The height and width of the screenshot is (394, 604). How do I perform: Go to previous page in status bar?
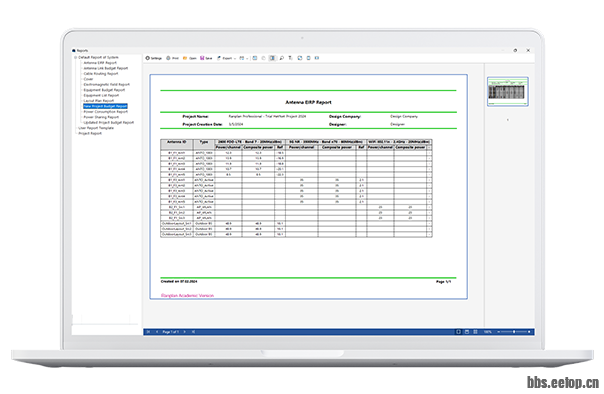[157, 332]
